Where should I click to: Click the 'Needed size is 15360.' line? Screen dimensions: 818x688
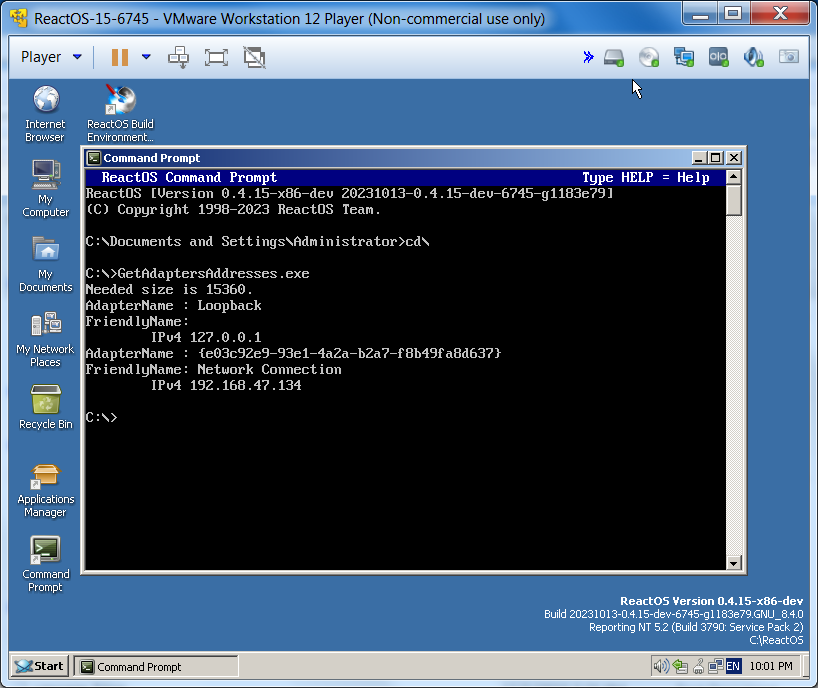169,289
